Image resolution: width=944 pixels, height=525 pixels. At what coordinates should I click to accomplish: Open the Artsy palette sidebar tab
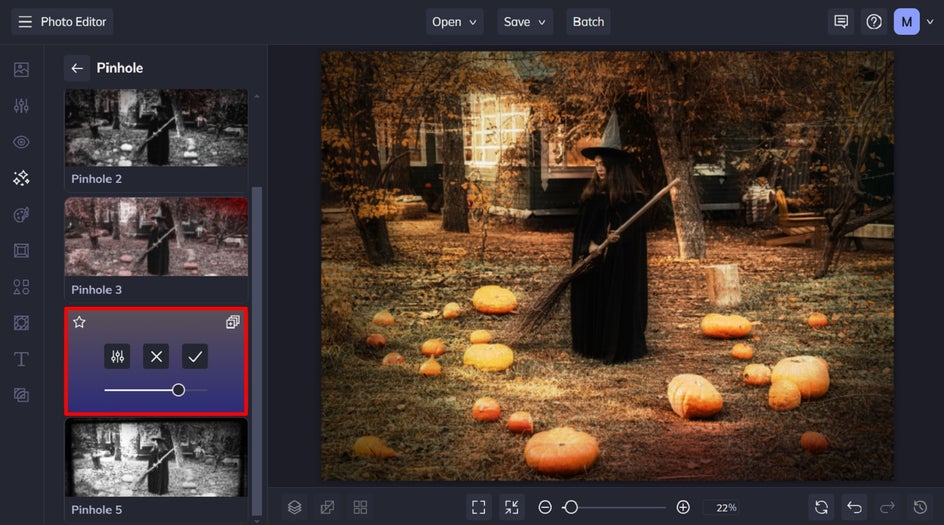coord(21,214)
